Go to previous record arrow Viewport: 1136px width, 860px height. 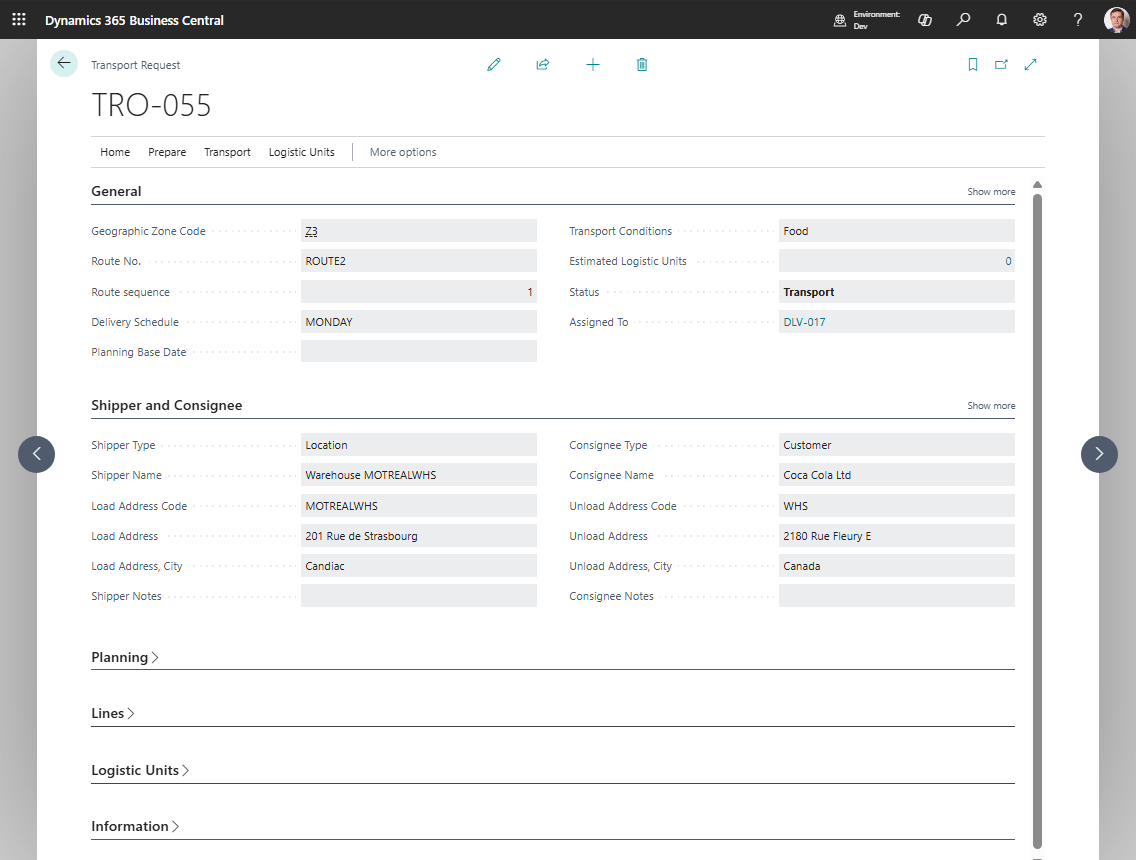(x=36, y=454)
